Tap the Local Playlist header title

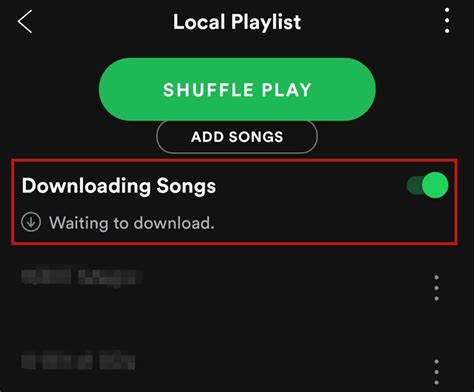pos(237,22)
